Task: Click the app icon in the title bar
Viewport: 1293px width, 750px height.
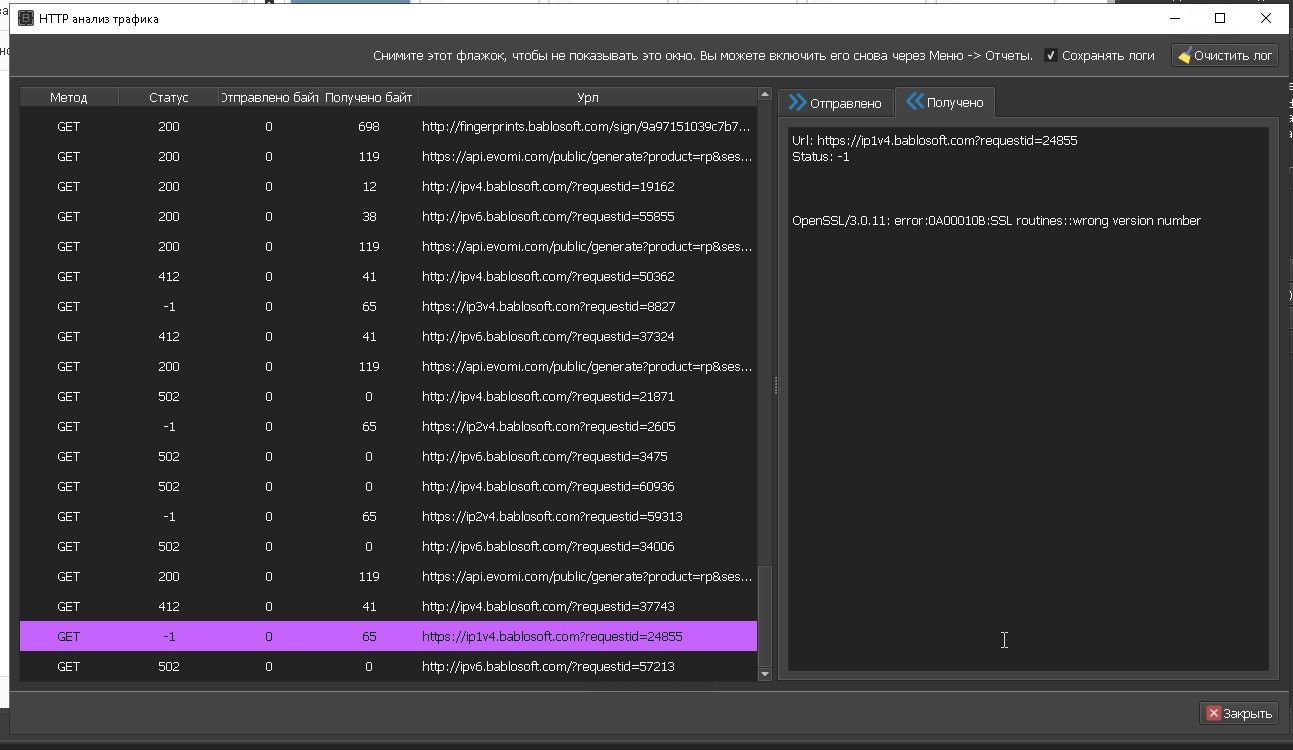Action: [x=26, y=19]
